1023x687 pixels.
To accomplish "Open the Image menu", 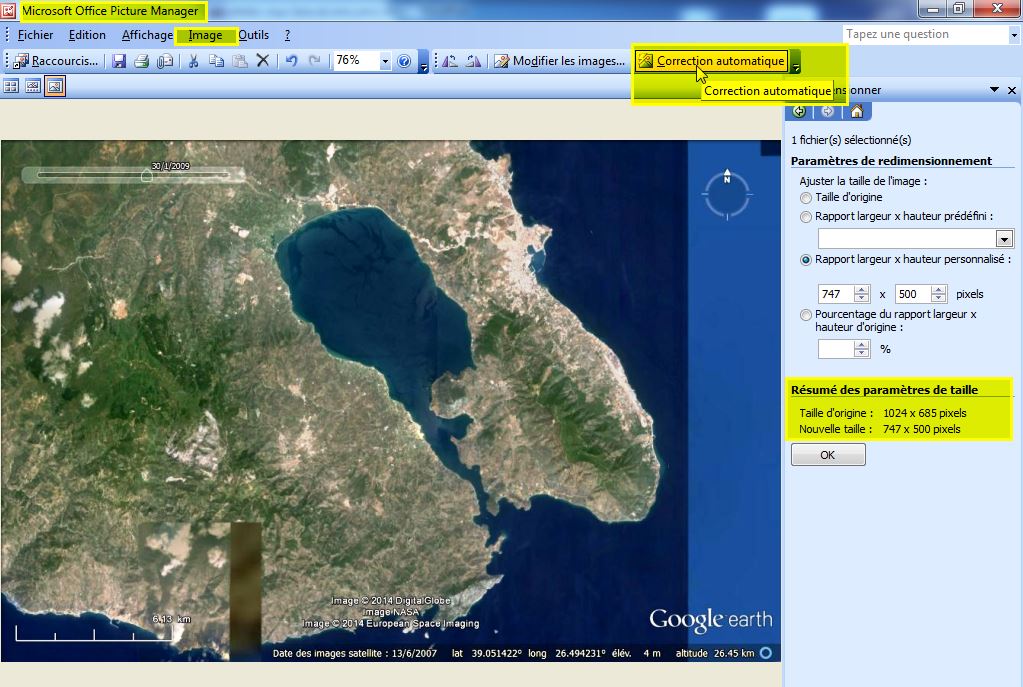I will (x=205, y=35).
